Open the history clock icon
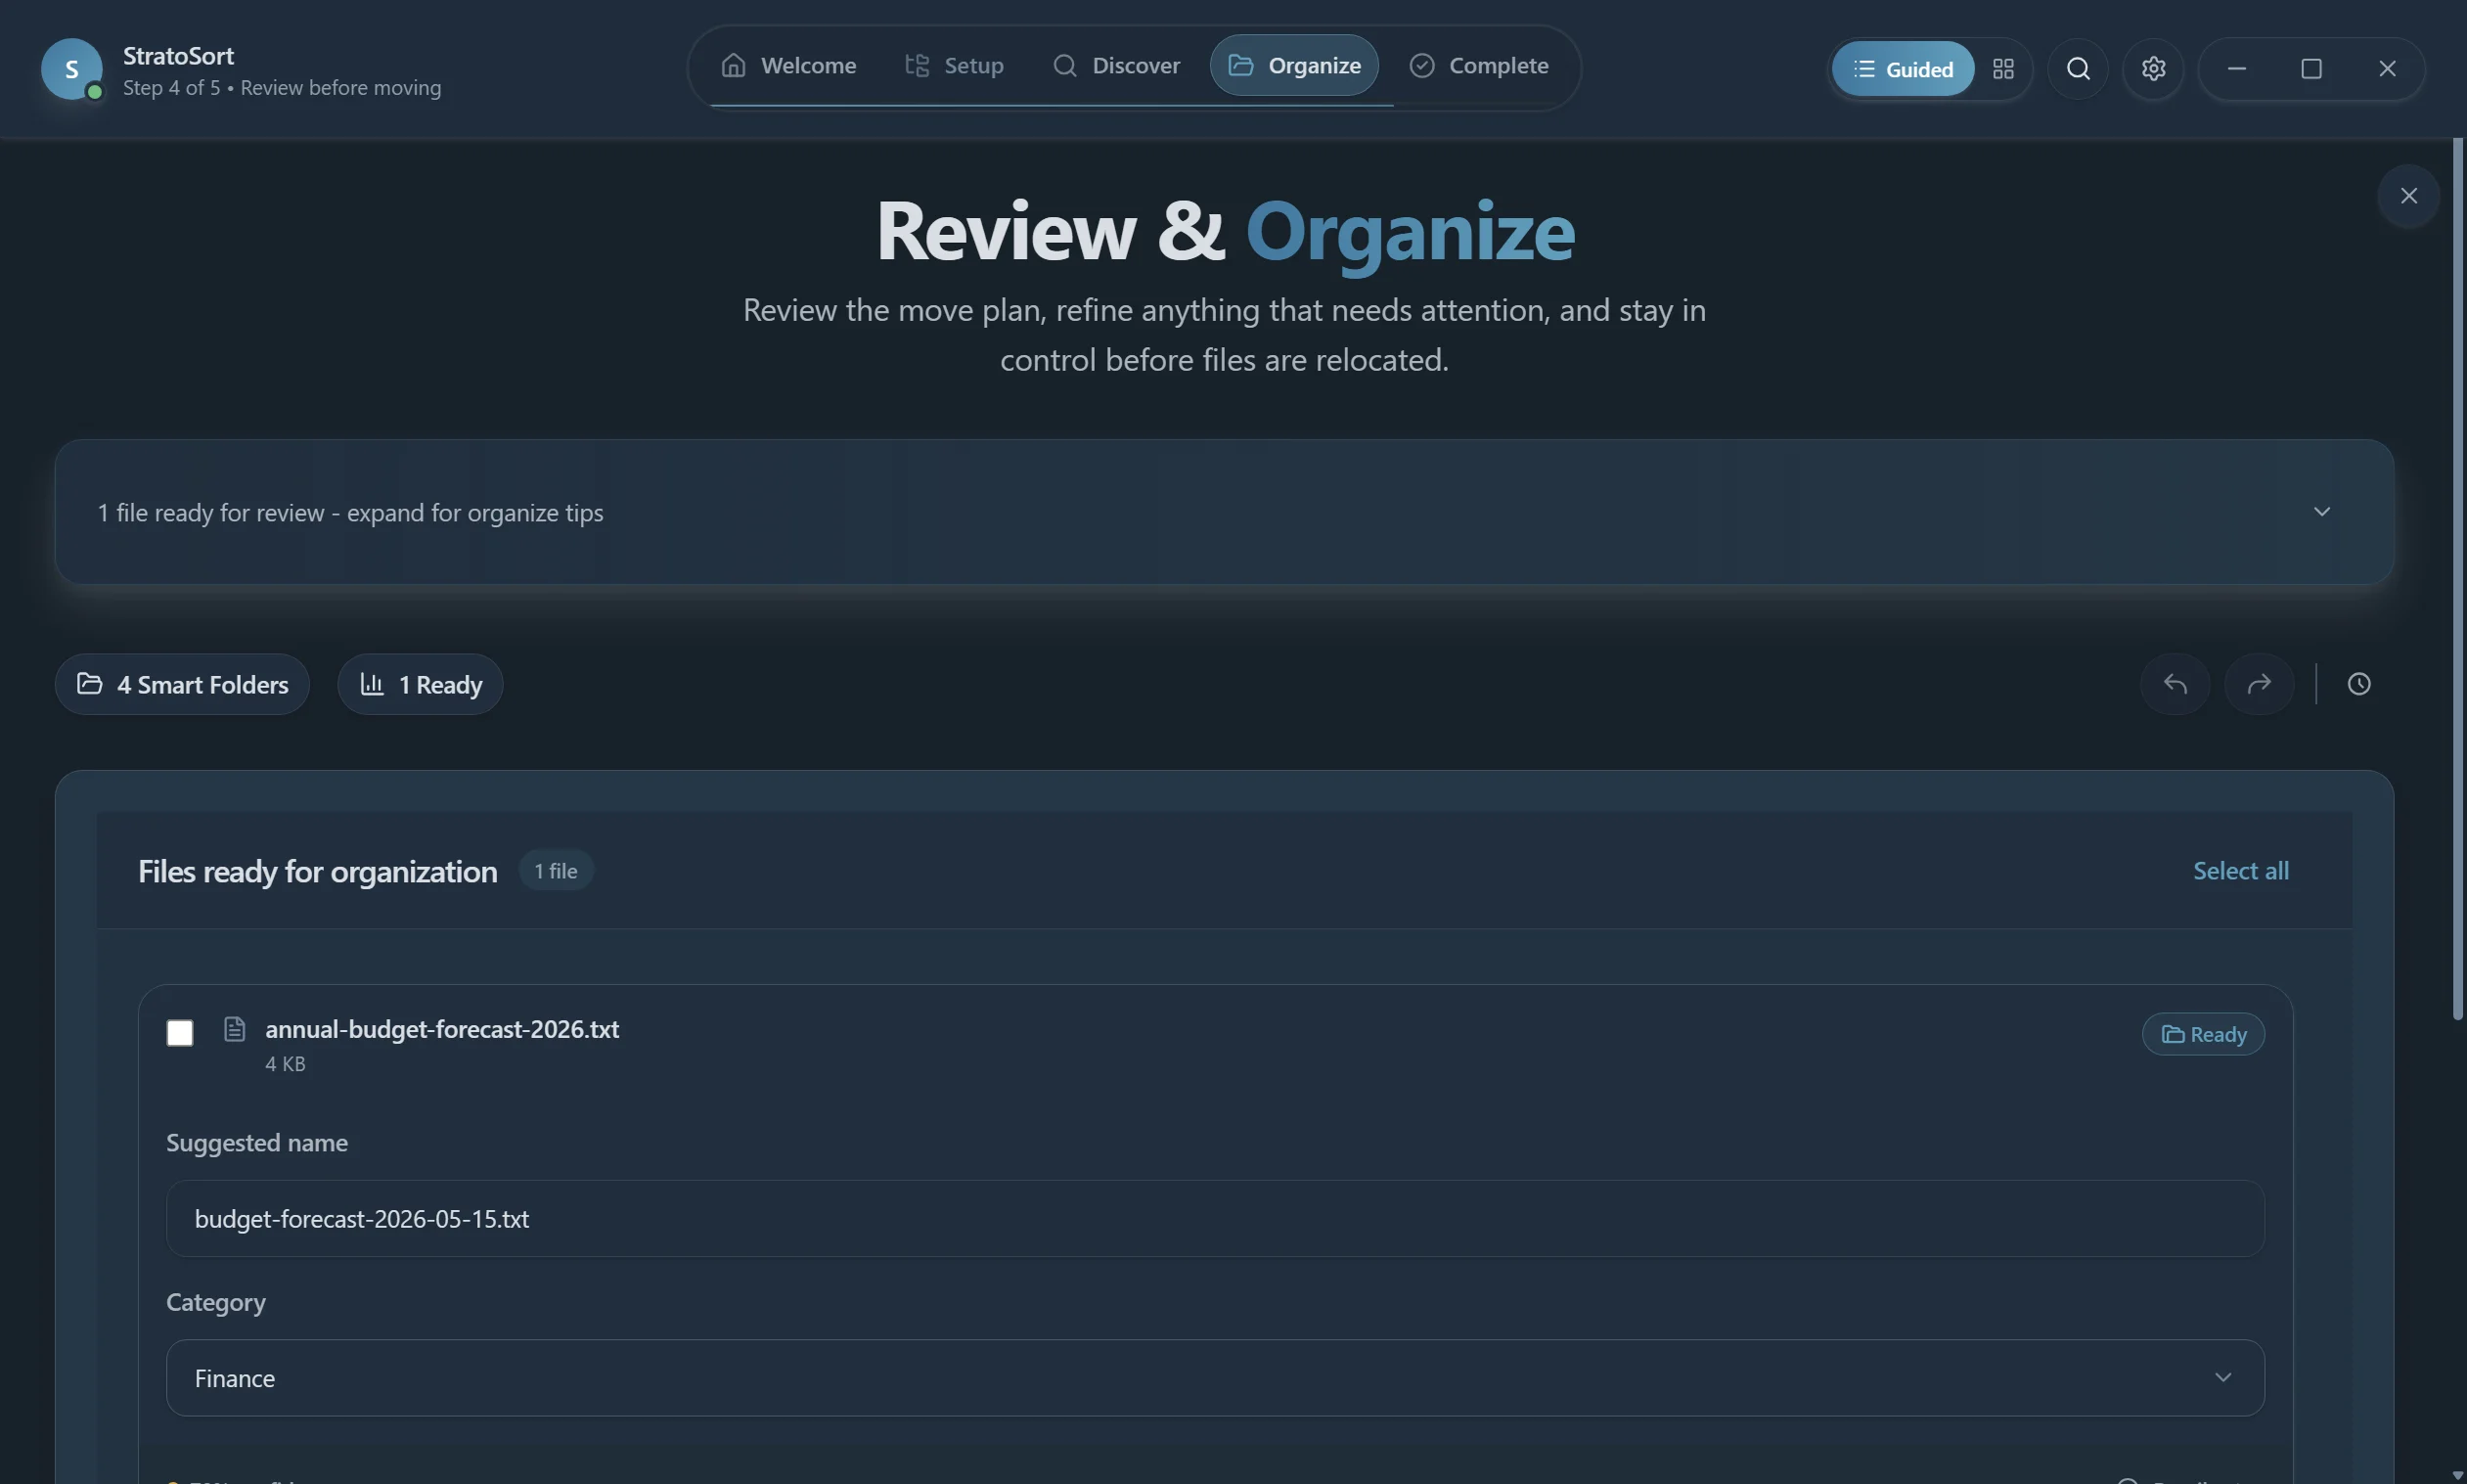Viewport: 2467px width, 1484px height. 2359,684
